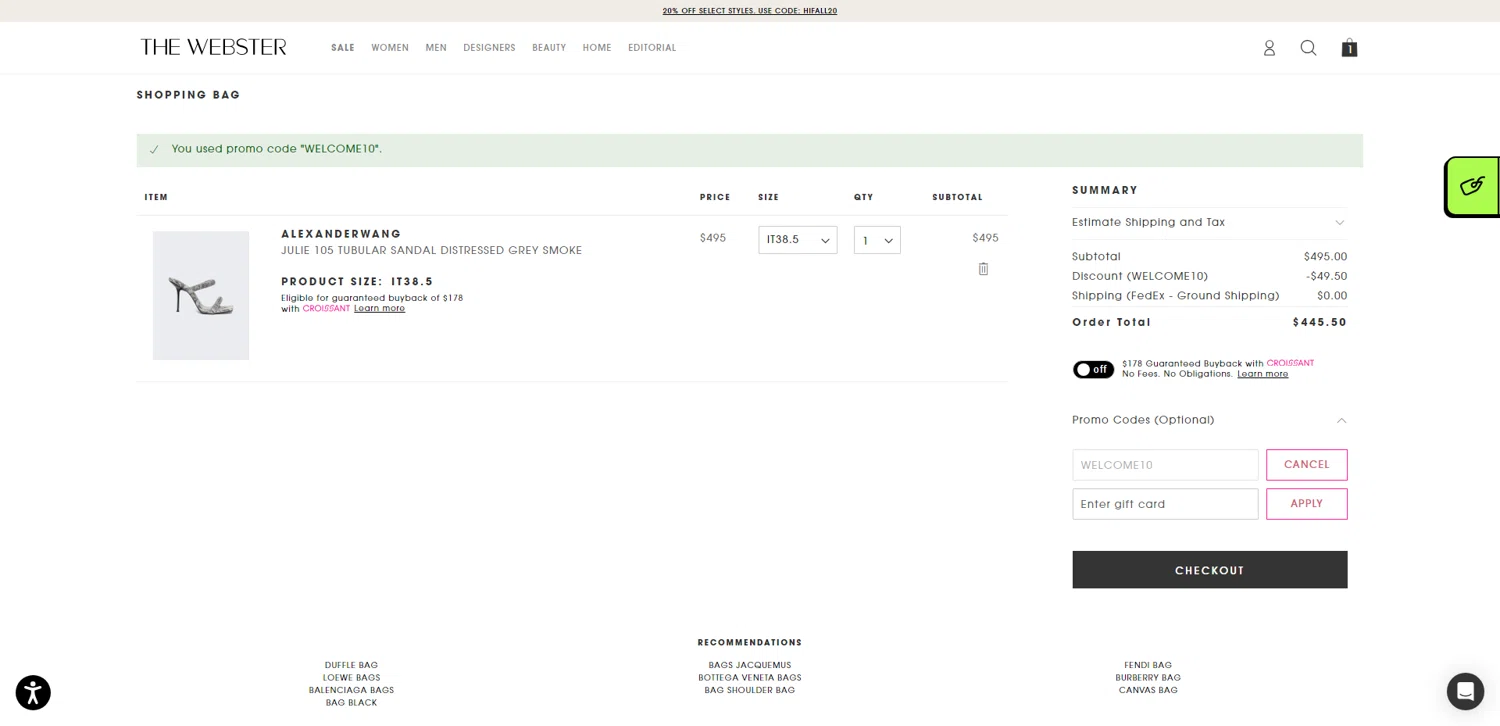Click Learn more in summary buyback
Viewport: 1500px width, 726px height.
pyautogui.click(x=1262, y=374)
